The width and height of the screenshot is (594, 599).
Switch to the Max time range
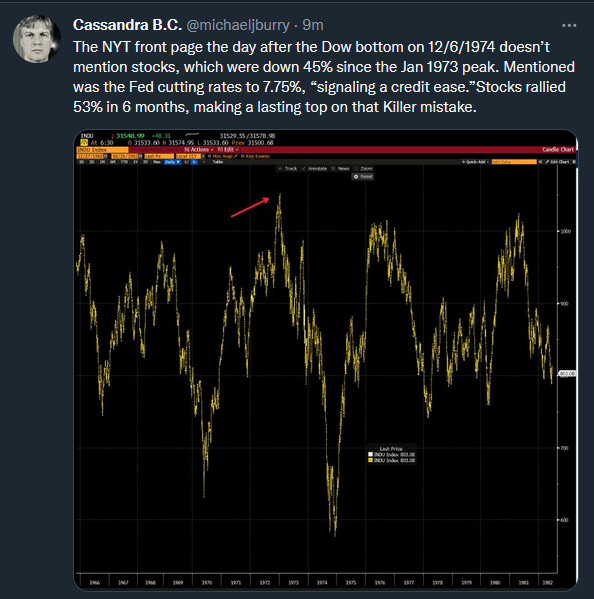pyautogui.click(x=157, y=162)
